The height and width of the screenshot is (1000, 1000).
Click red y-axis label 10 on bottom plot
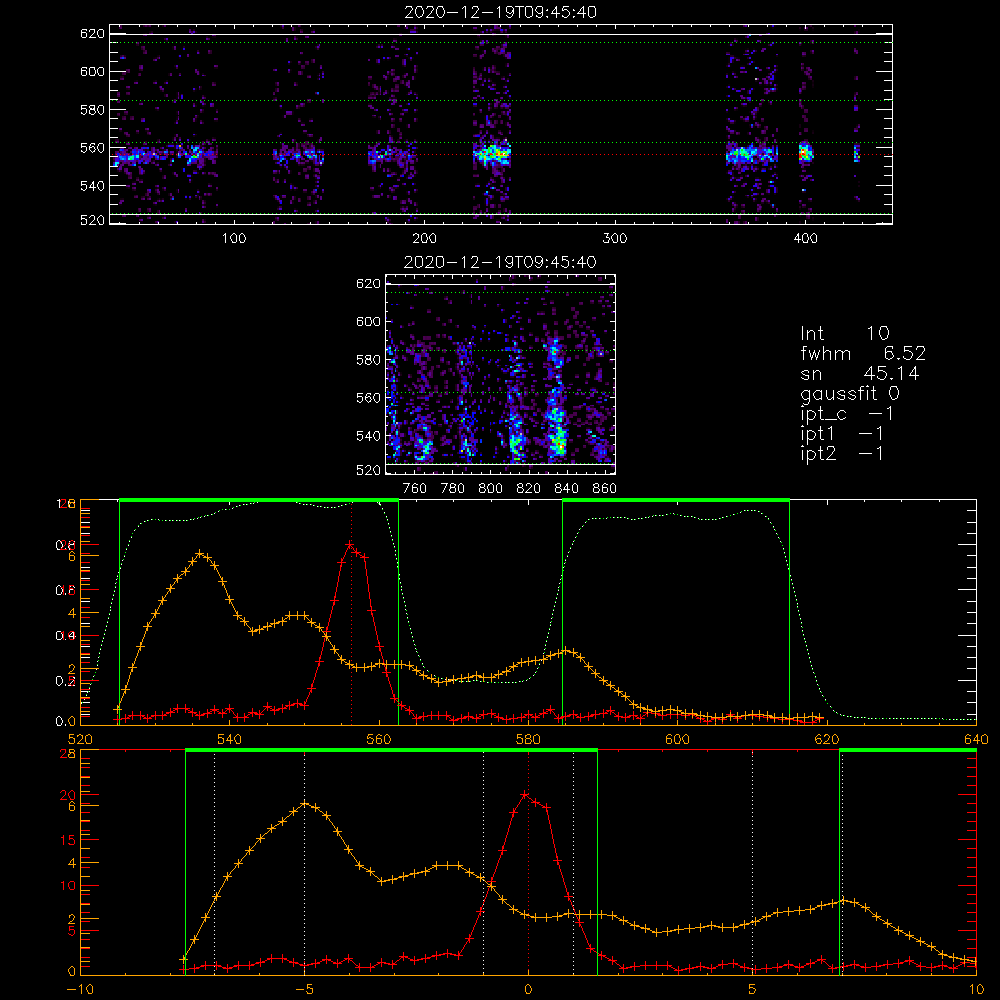point(68,885)
